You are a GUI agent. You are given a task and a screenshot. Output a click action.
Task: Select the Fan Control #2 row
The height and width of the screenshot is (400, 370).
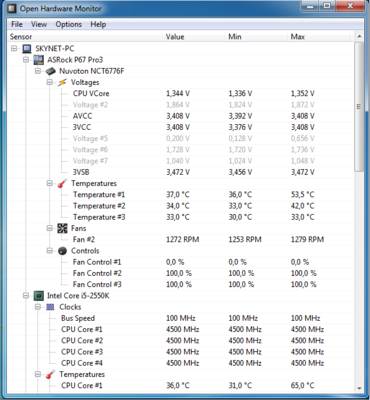click(180, 273)
